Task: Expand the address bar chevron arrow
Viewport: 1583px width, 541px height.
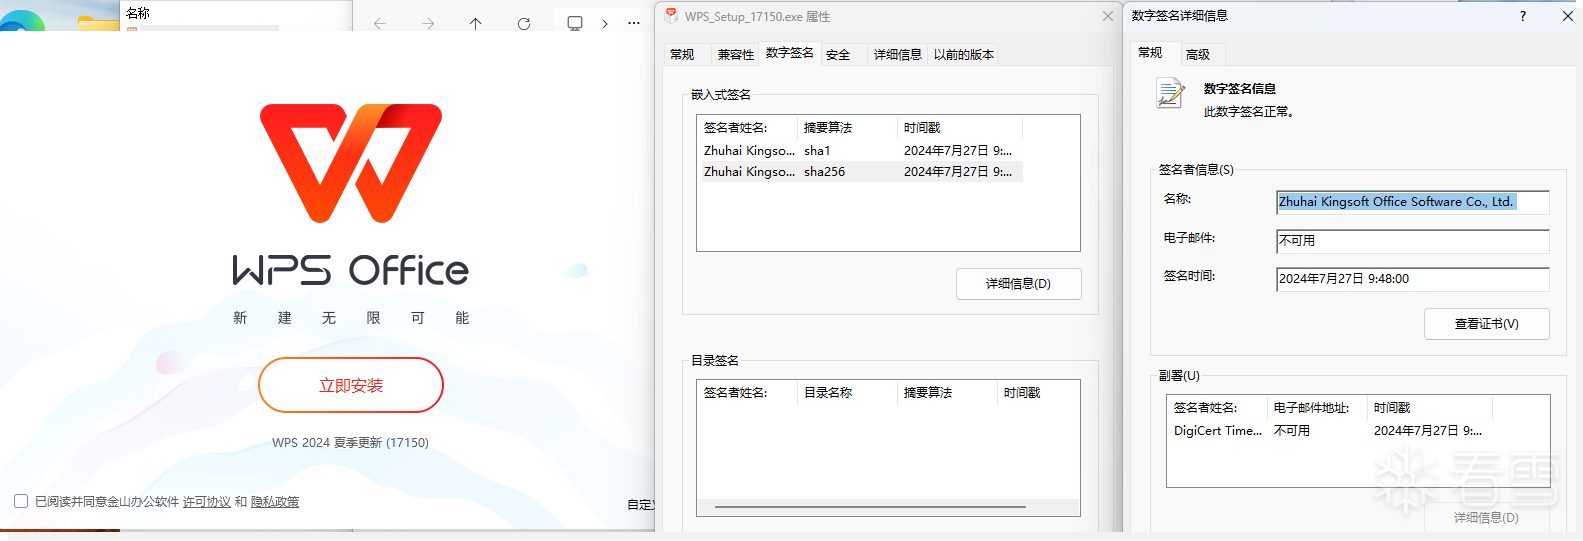Action: [605, 23]
